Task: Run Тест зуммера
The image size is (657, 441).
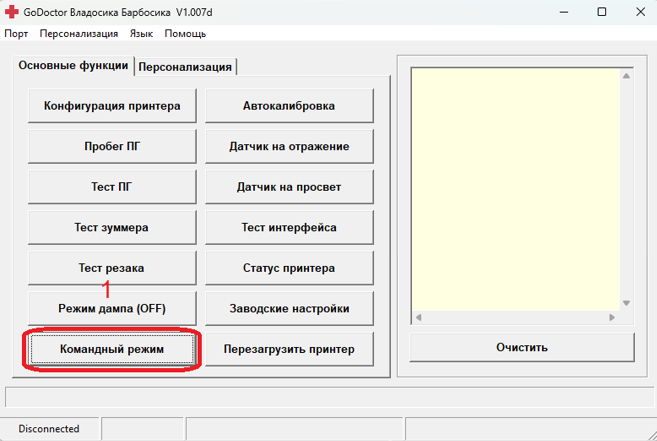Action: click(x=112, y=227)
